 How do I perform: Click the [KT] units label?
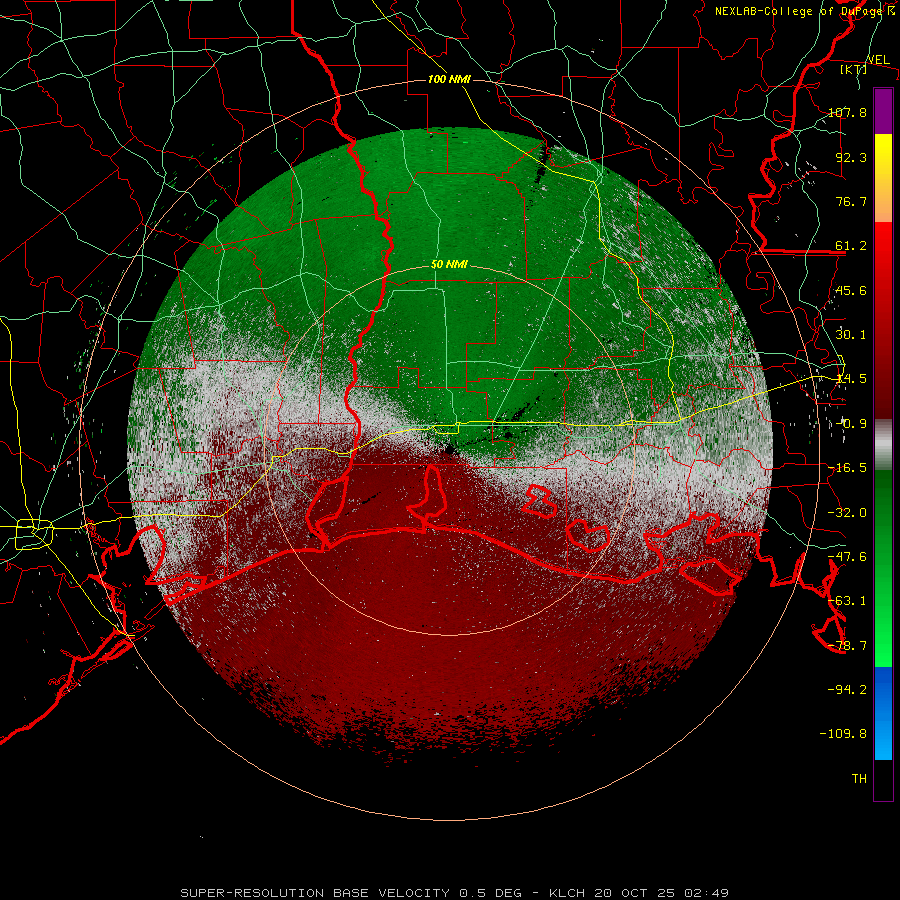[x=853, y=69]
